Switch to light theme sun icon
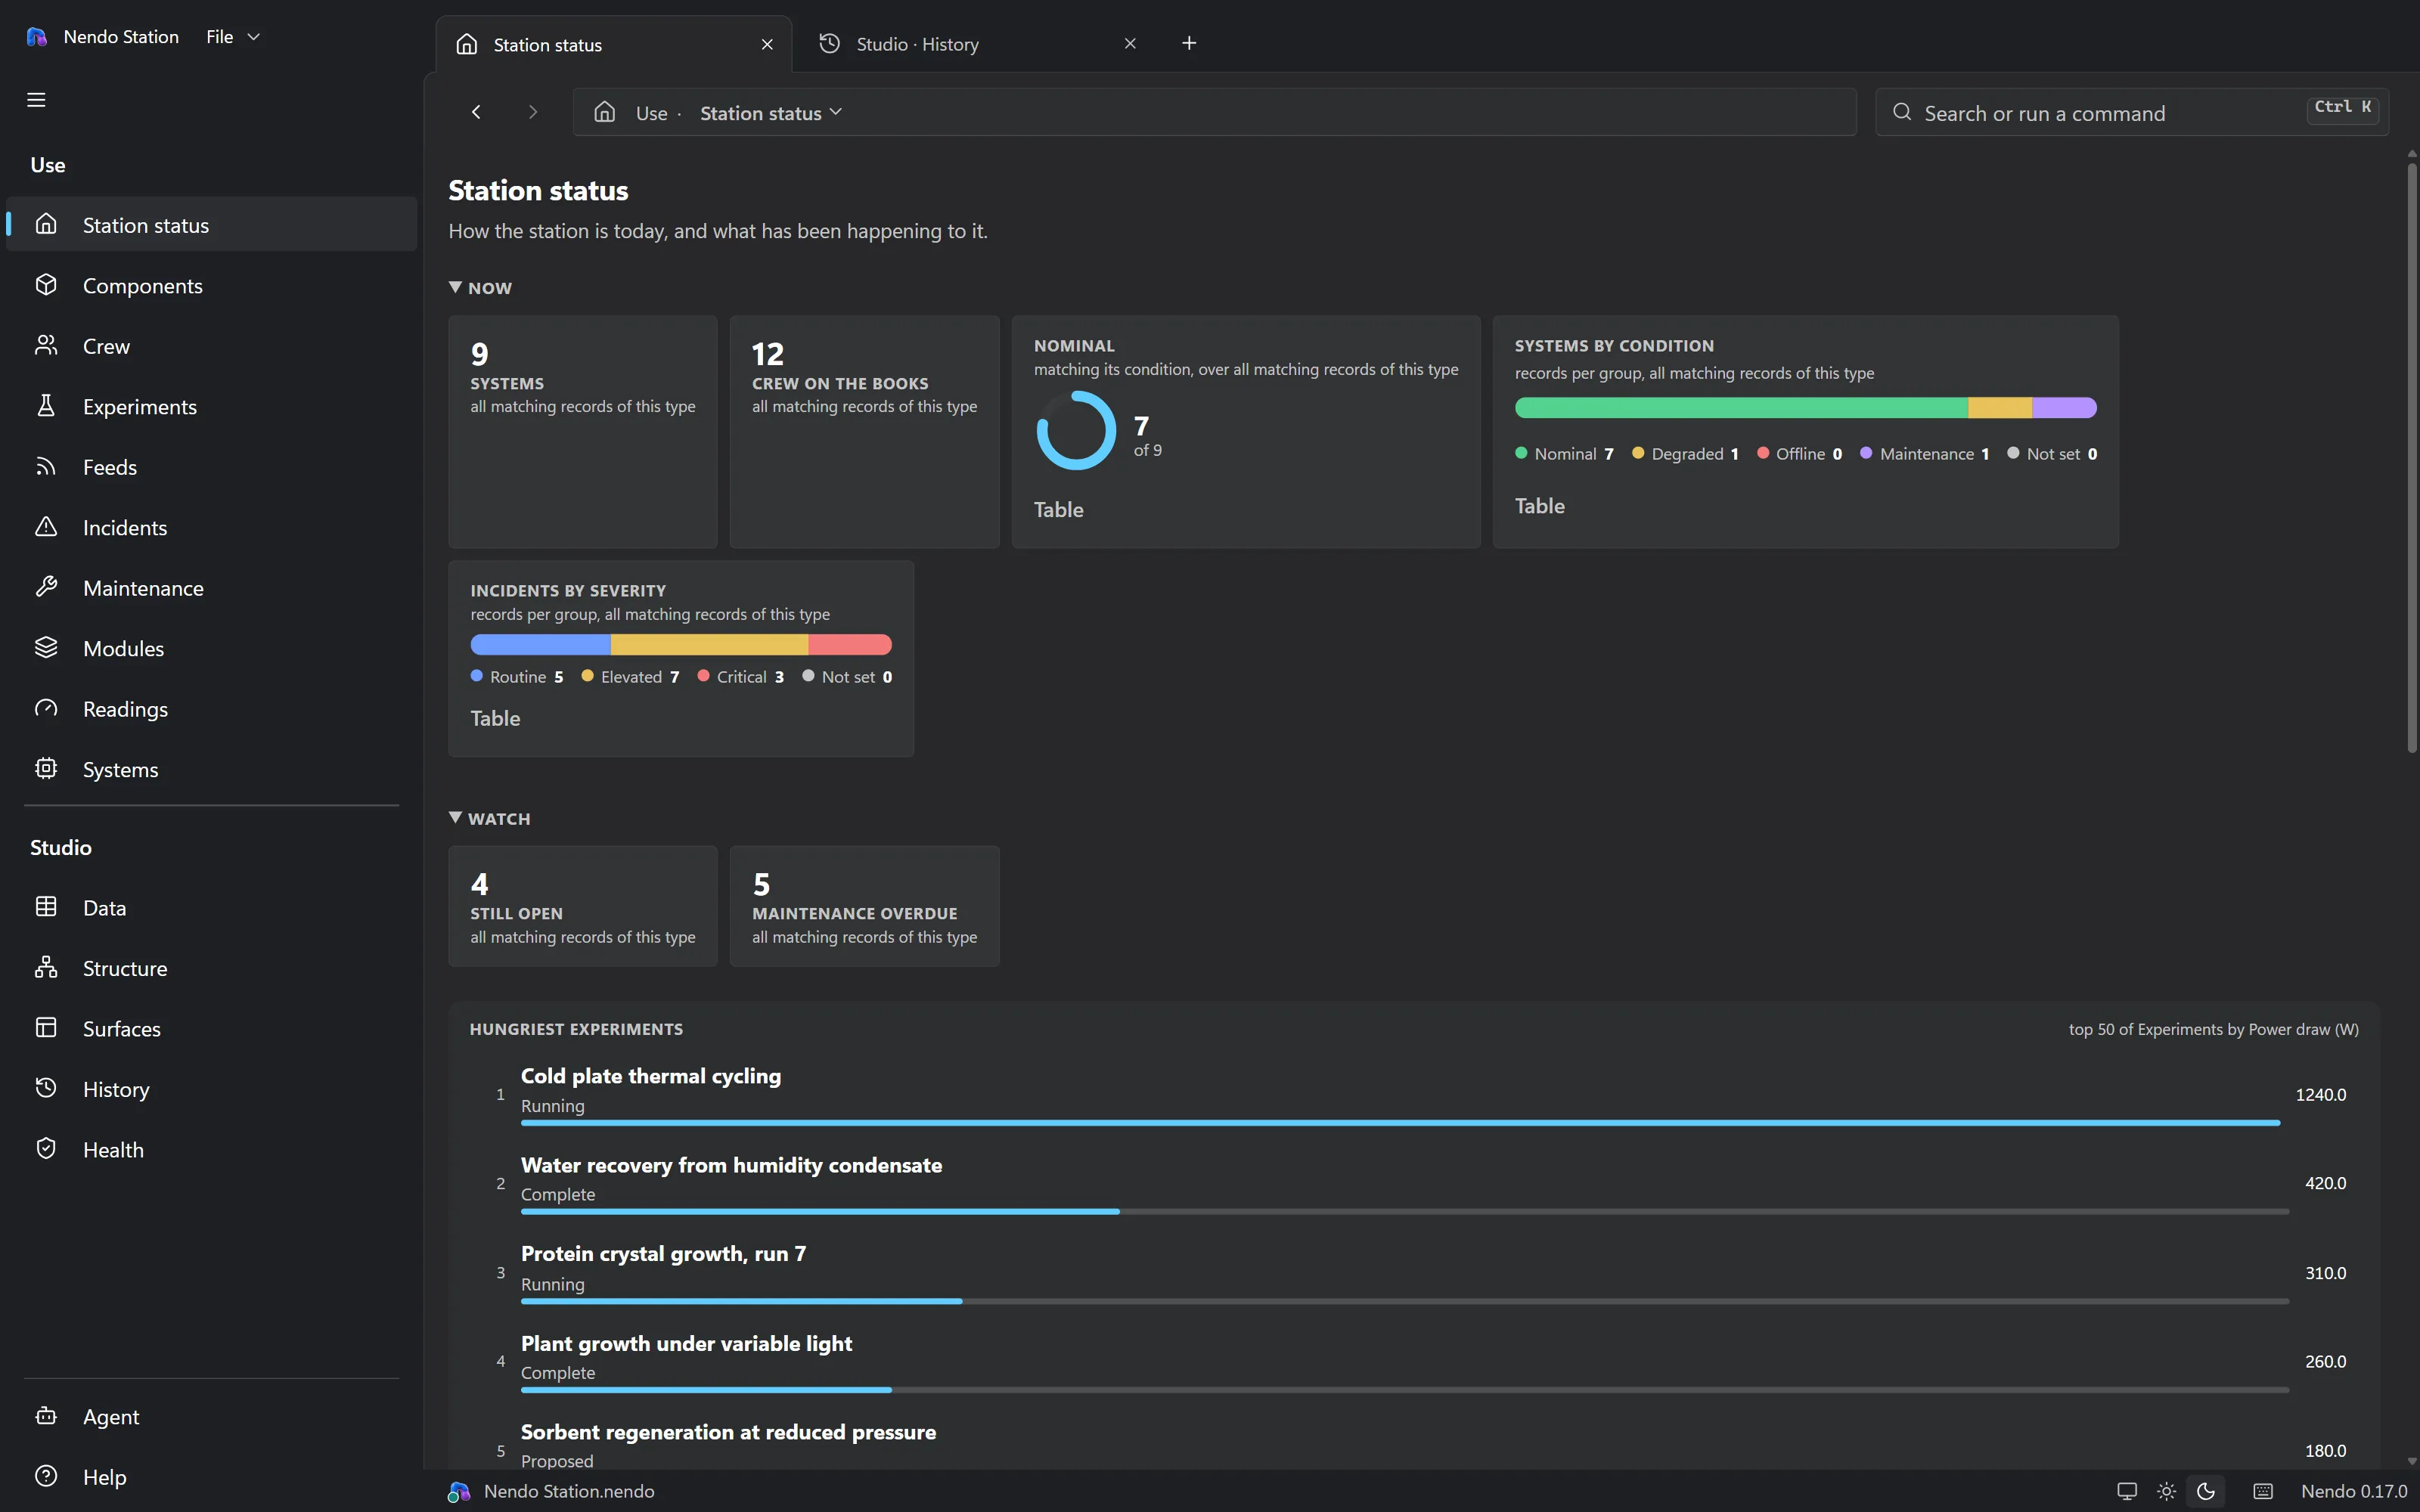Image resolution: width=2420 pixels, height=1512 pixels. pyautogui.click(x=2166, y=1491)
